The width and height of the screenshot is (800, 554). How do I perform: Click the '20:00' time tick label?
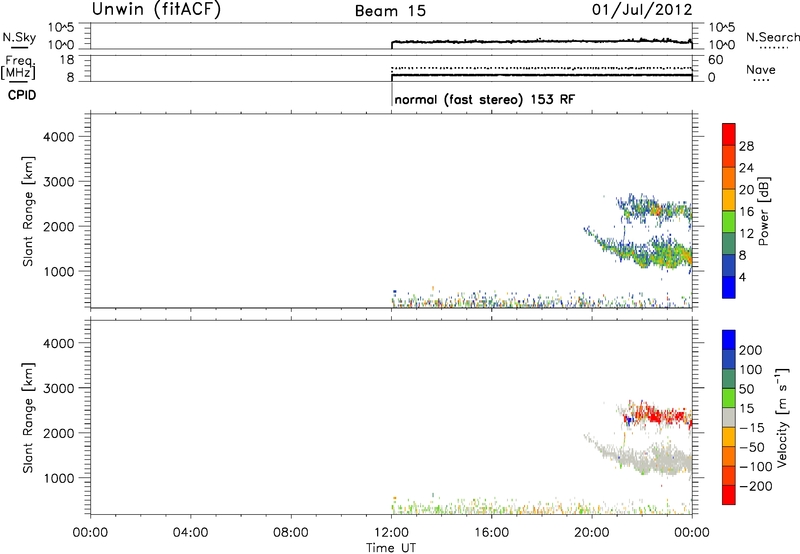point(592,533)
